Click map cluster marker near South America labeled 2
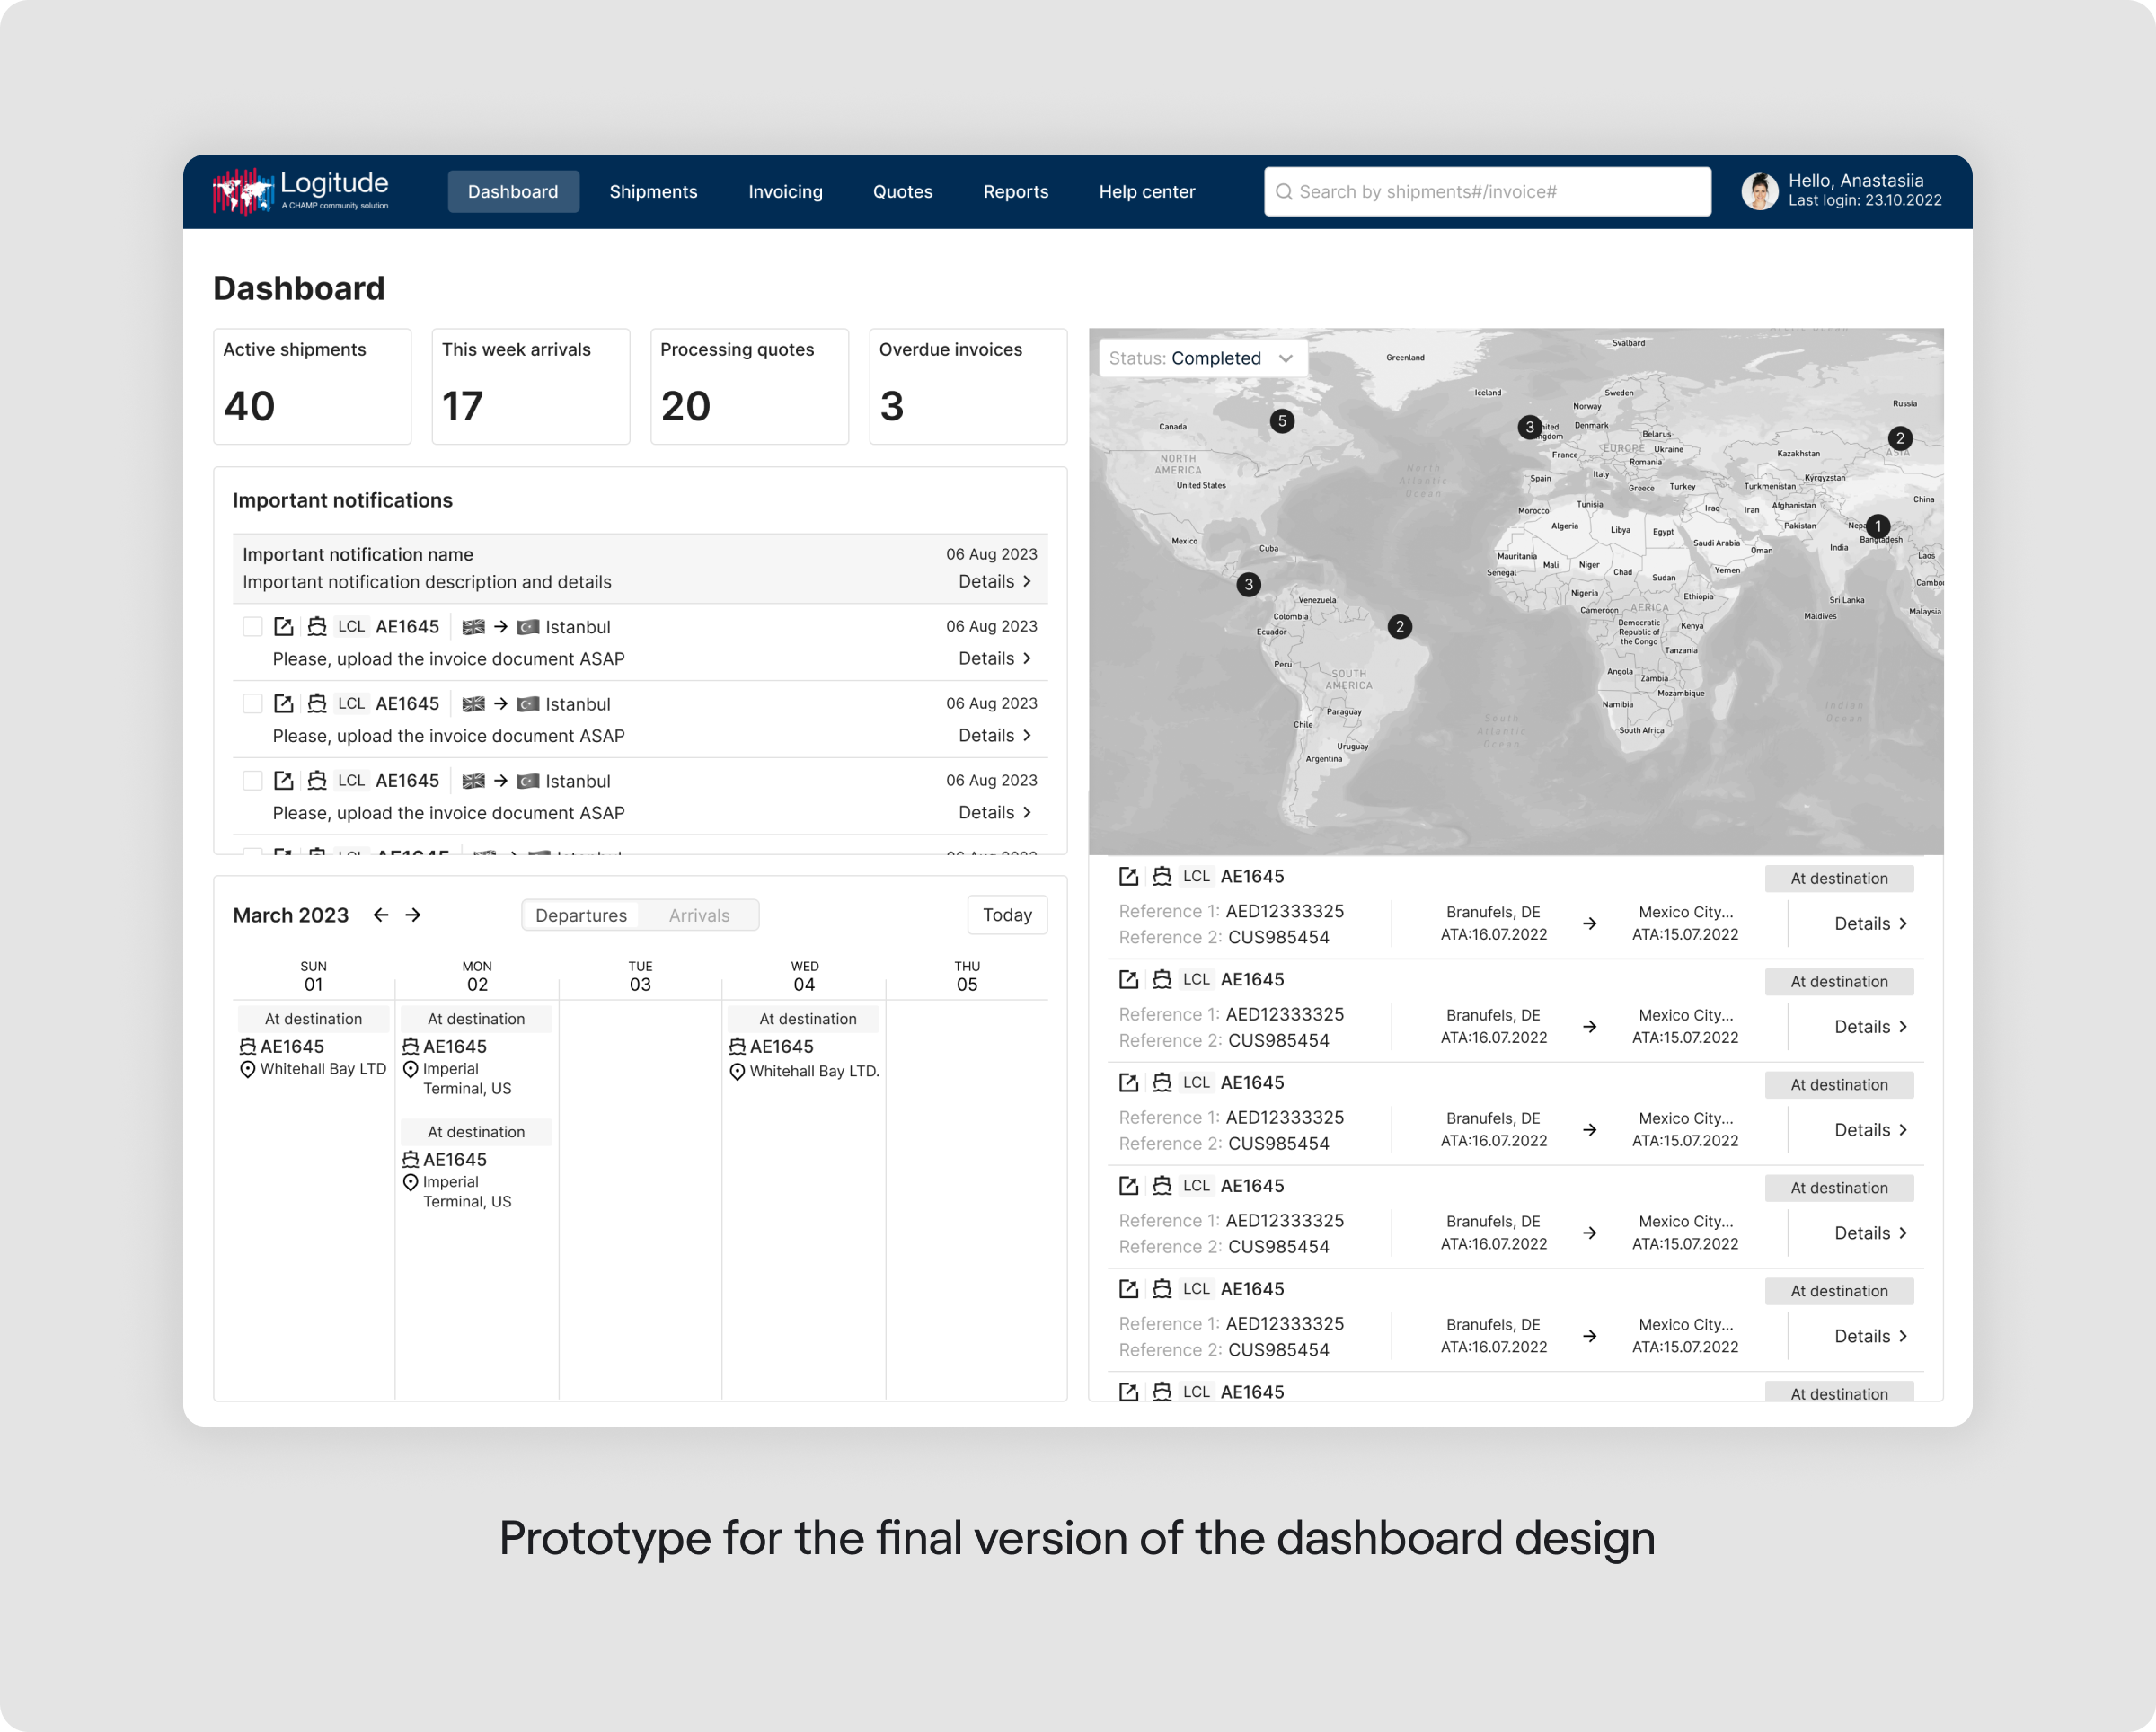 (x=1399, y=627)
